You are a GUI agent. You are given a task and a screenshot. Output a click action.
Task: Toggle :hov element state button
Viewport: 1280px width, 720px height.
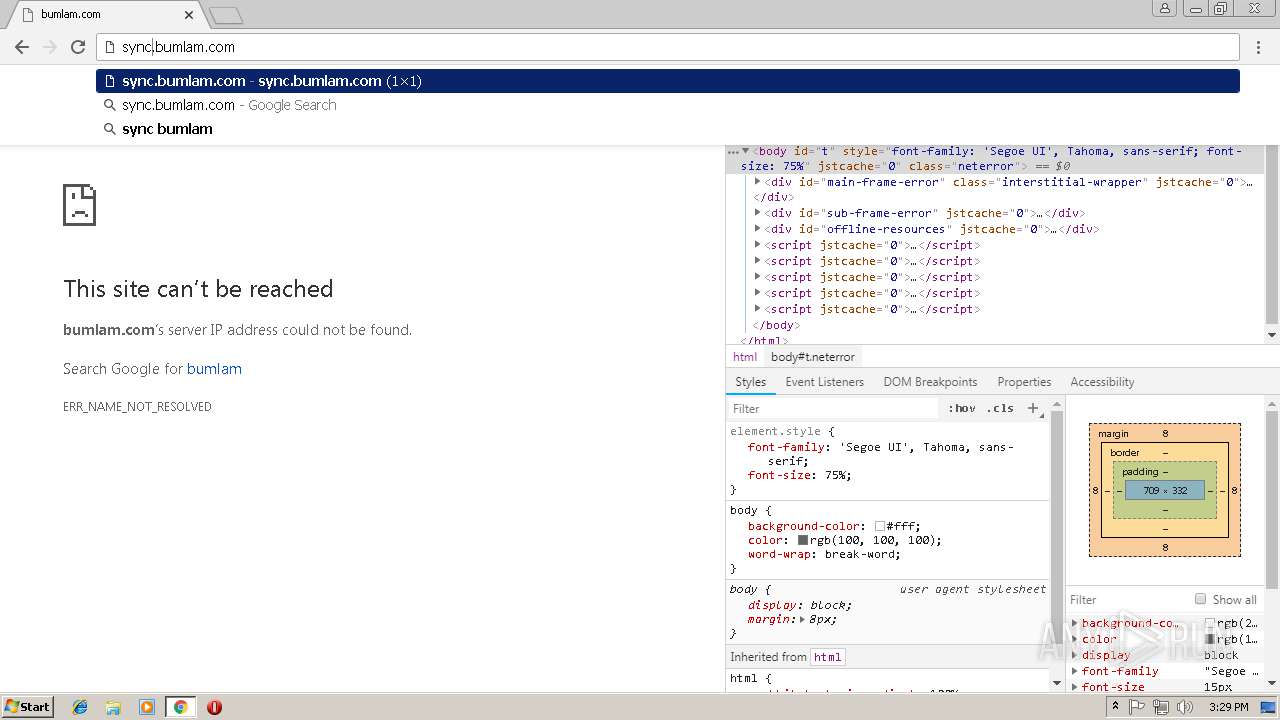(962, 408)
